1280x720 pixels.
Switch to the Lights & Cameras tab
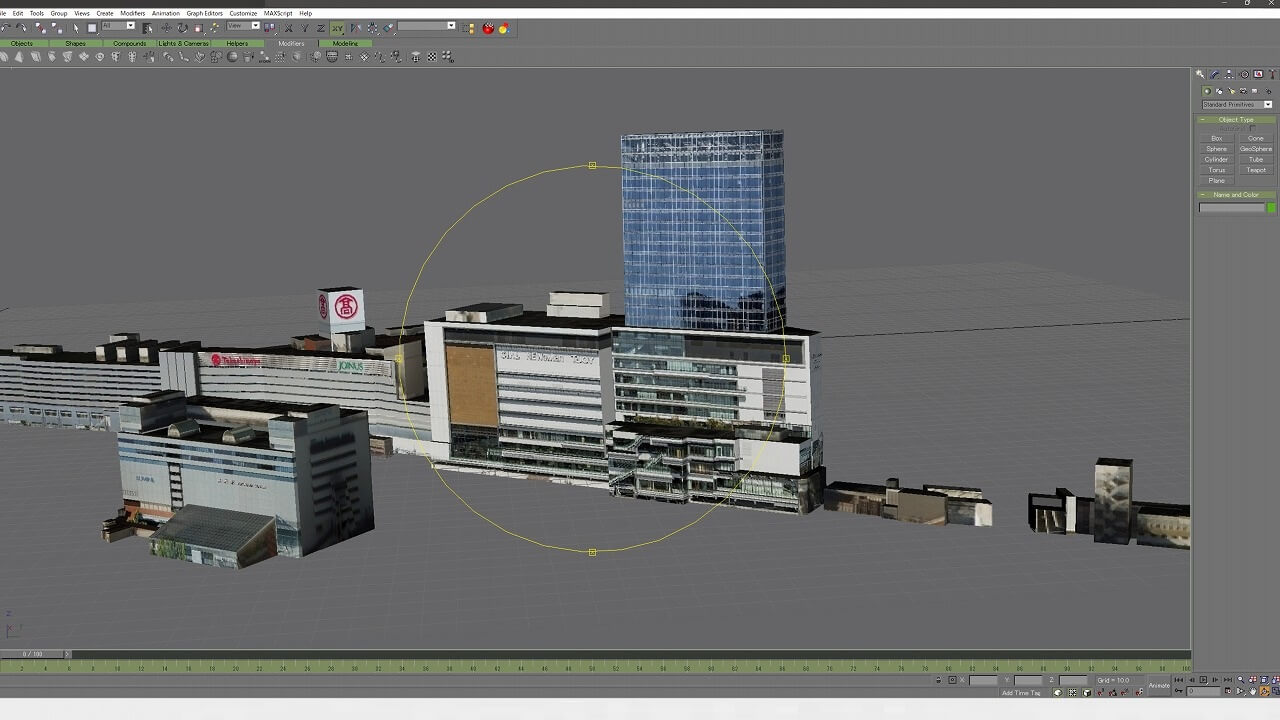(x=183, y=43)
